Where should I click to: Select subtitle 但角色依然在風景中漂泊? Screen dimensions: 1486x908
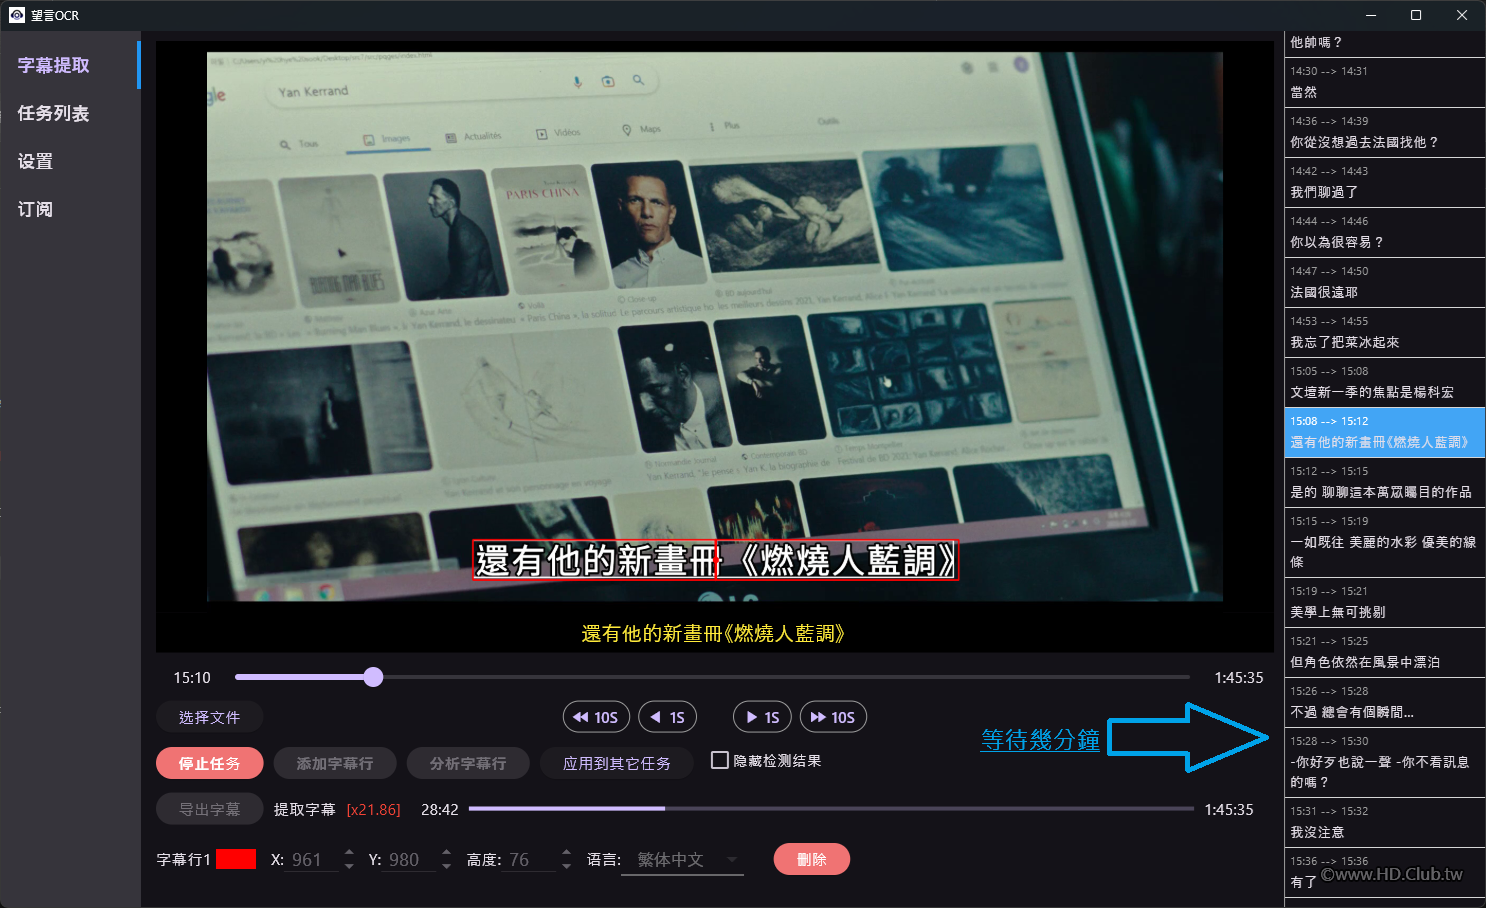click(x=1384, y=652)
